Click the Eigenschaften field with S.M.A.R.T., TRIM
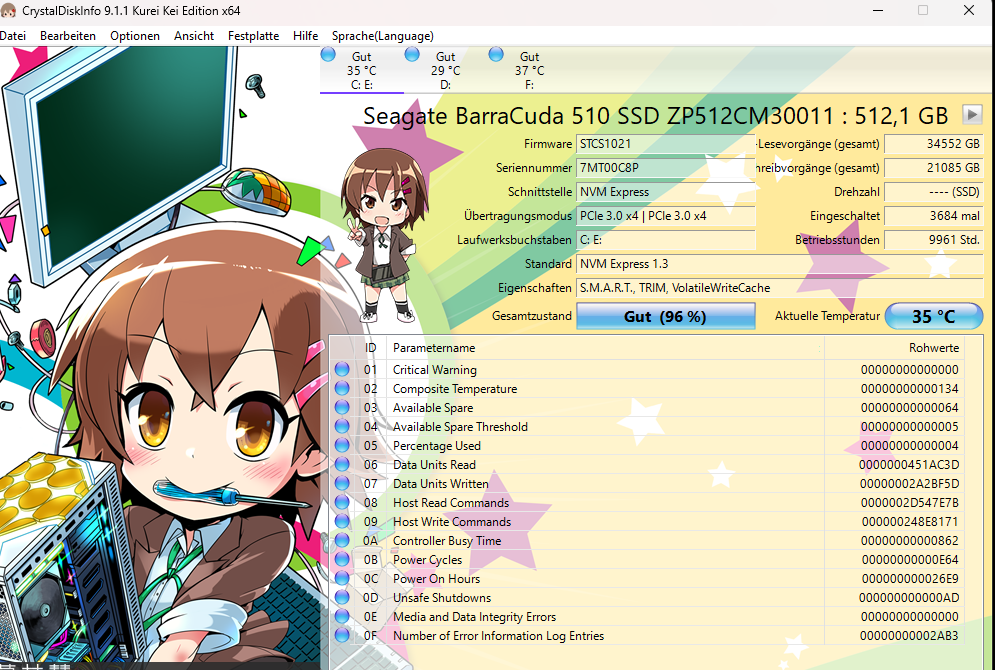The height and width of the screenshot is (670, 995). click(x=780, y=288)
